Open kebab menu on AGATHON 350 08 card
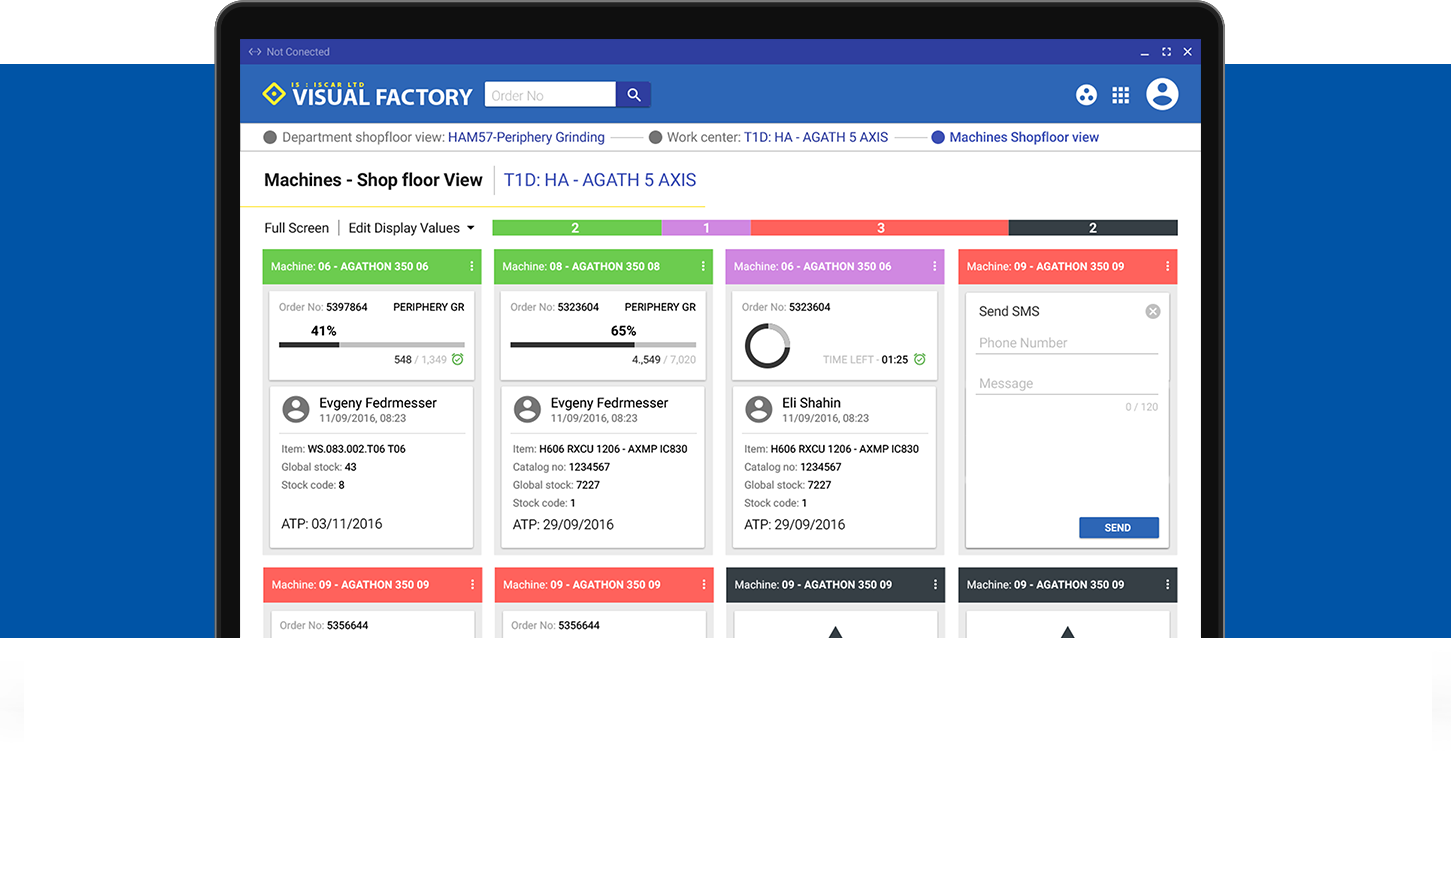The height and width of the screenshot is (895, 1451). [x=703, y=267]
